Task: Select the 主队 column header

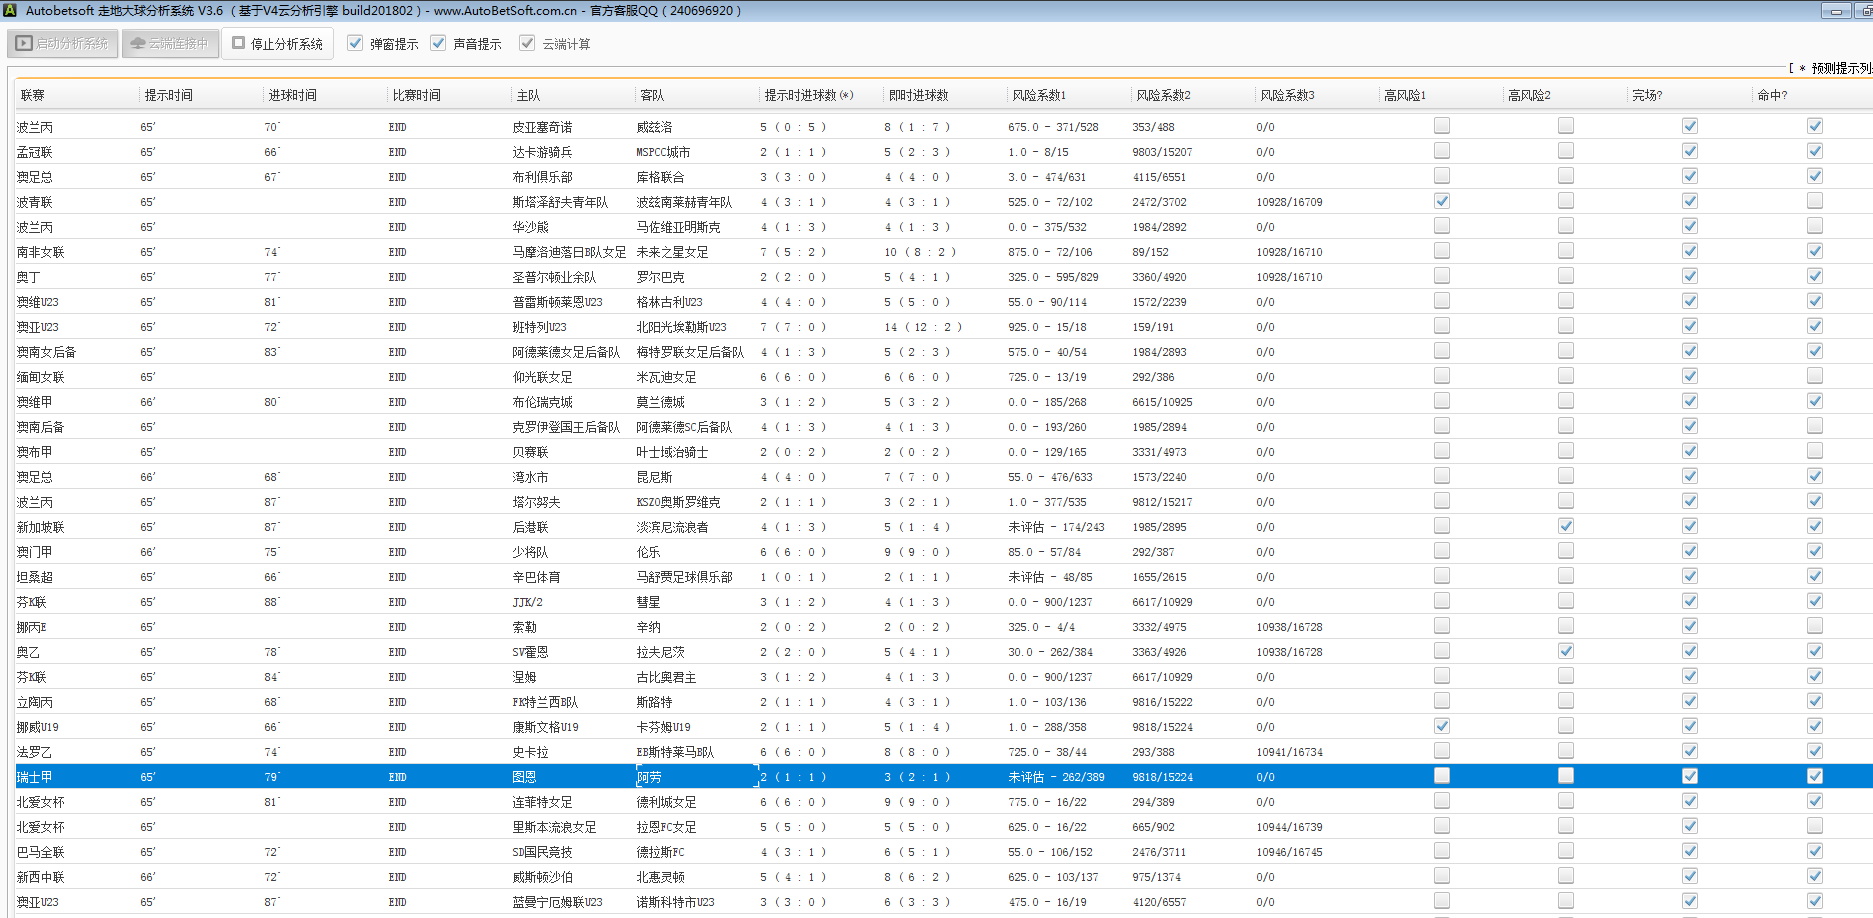Action: 528,95
